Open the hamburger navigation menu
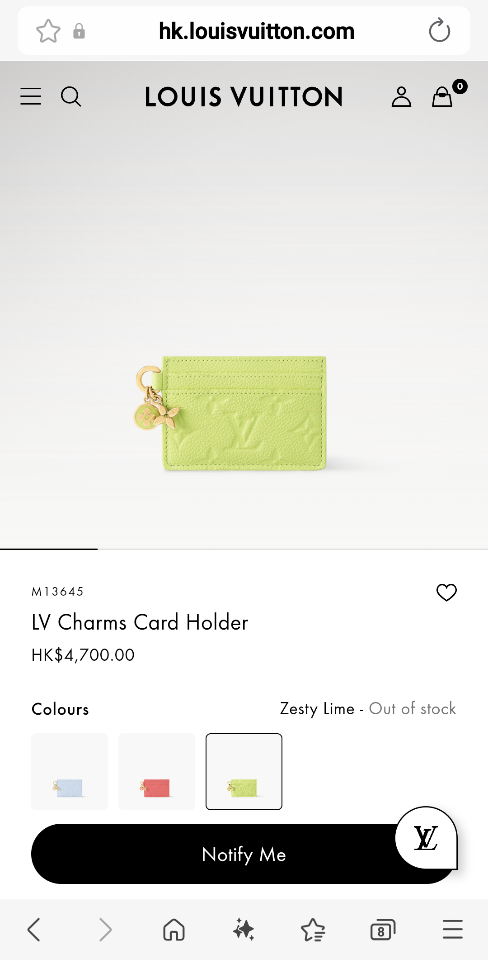Screen dimensions: 488x960 point(31,97)
